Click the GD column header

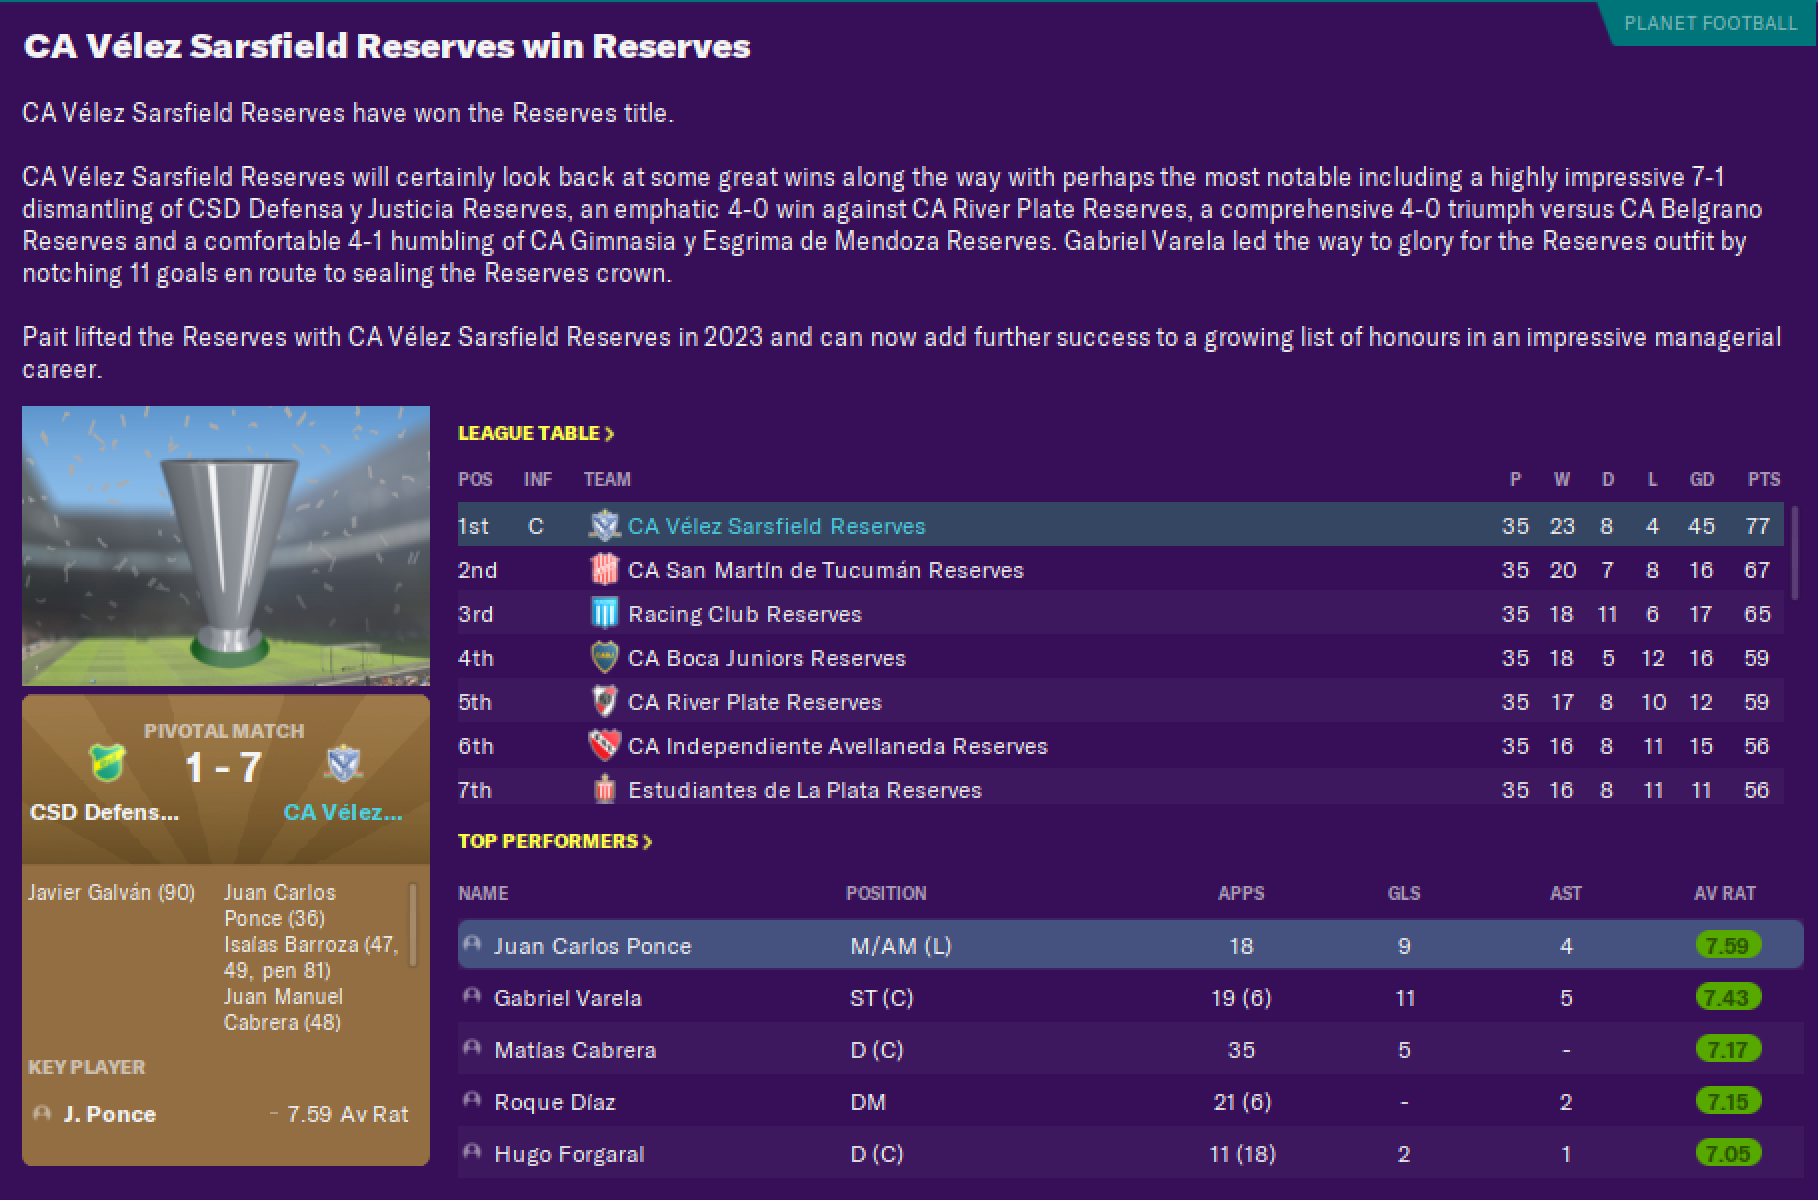point(1702,479)
